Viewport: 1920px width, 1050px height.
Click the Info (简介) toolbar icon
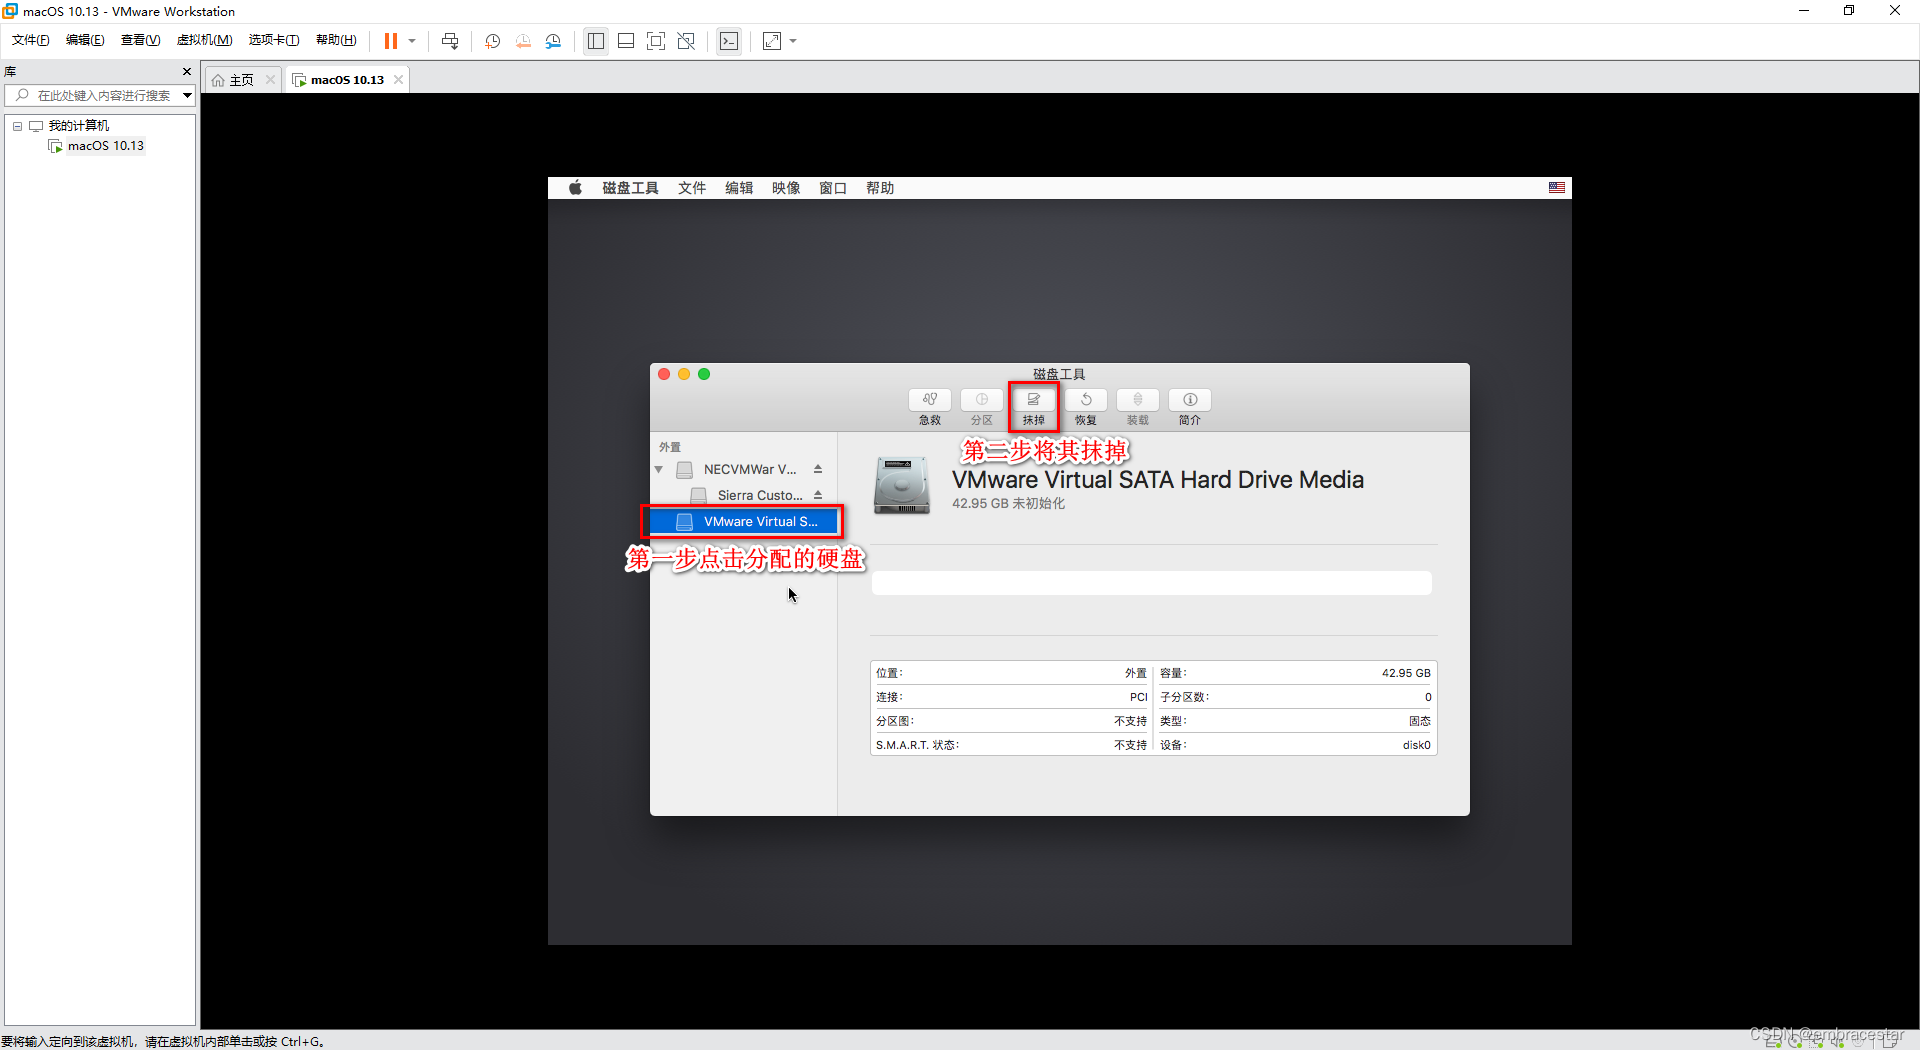tap(1190, 399)
